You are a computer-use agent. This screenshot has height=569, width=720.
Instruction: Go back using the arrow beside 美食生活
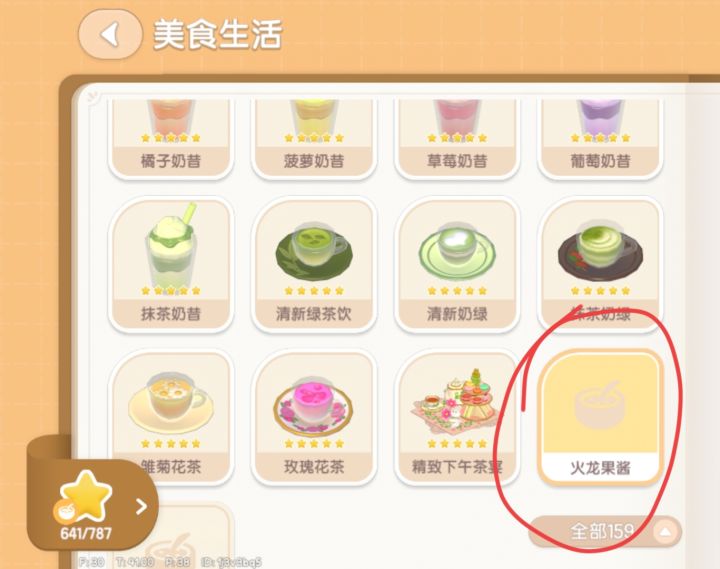110,34
